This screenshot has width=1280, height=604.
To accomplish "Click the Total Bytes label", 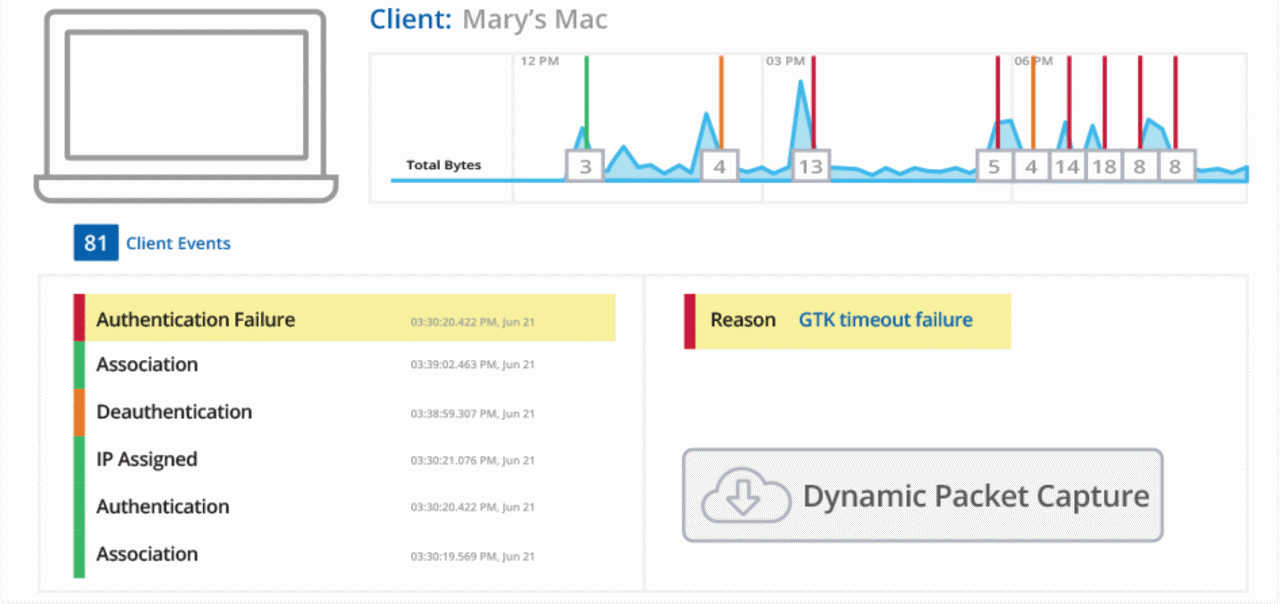I will pyautogui.click(x=443, y=165).
